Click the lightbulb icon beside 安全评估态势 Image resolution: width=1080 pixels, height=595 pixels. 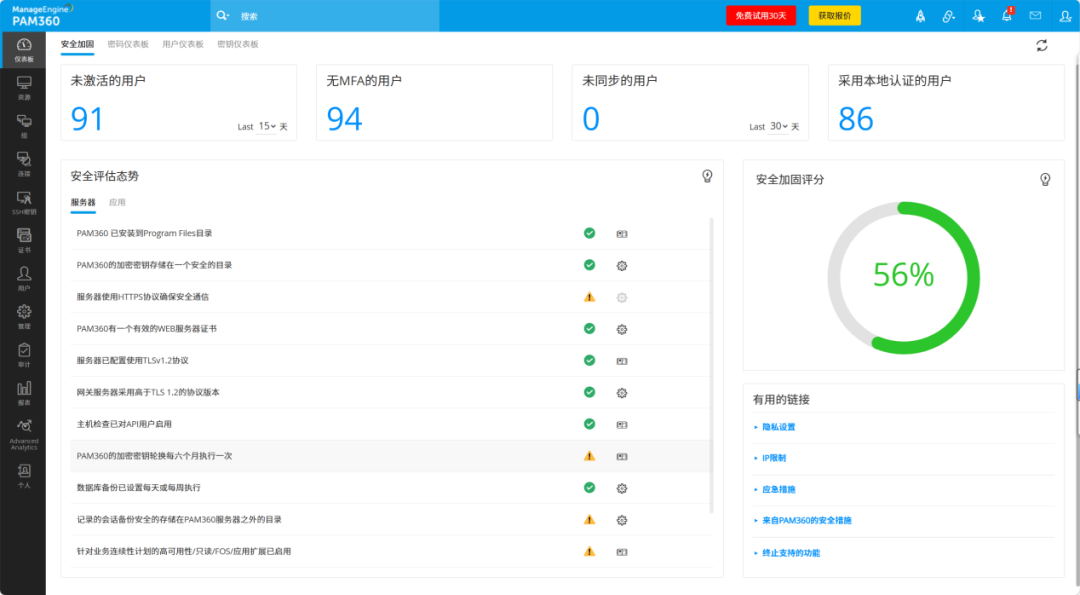[707, 176]
